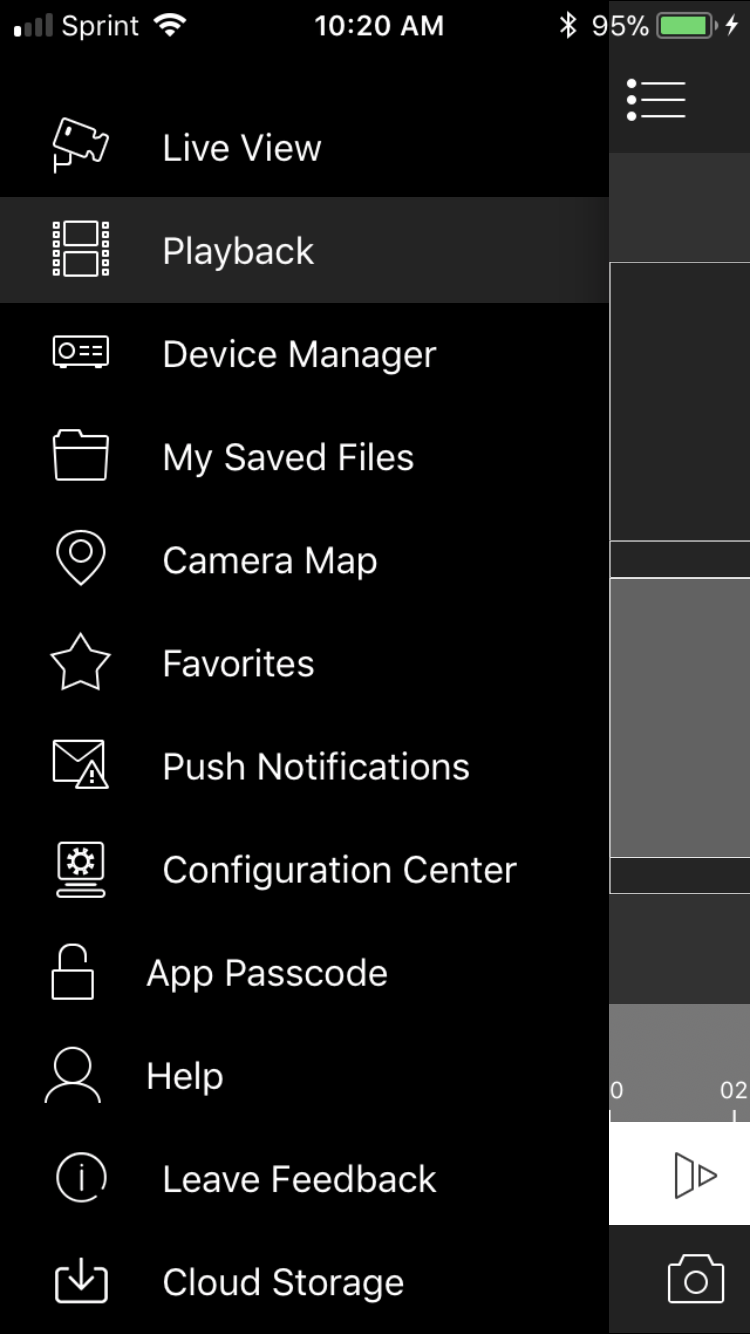750x1334 pixels.
Task: Open Push Notifications label
Action: point(316,767)
